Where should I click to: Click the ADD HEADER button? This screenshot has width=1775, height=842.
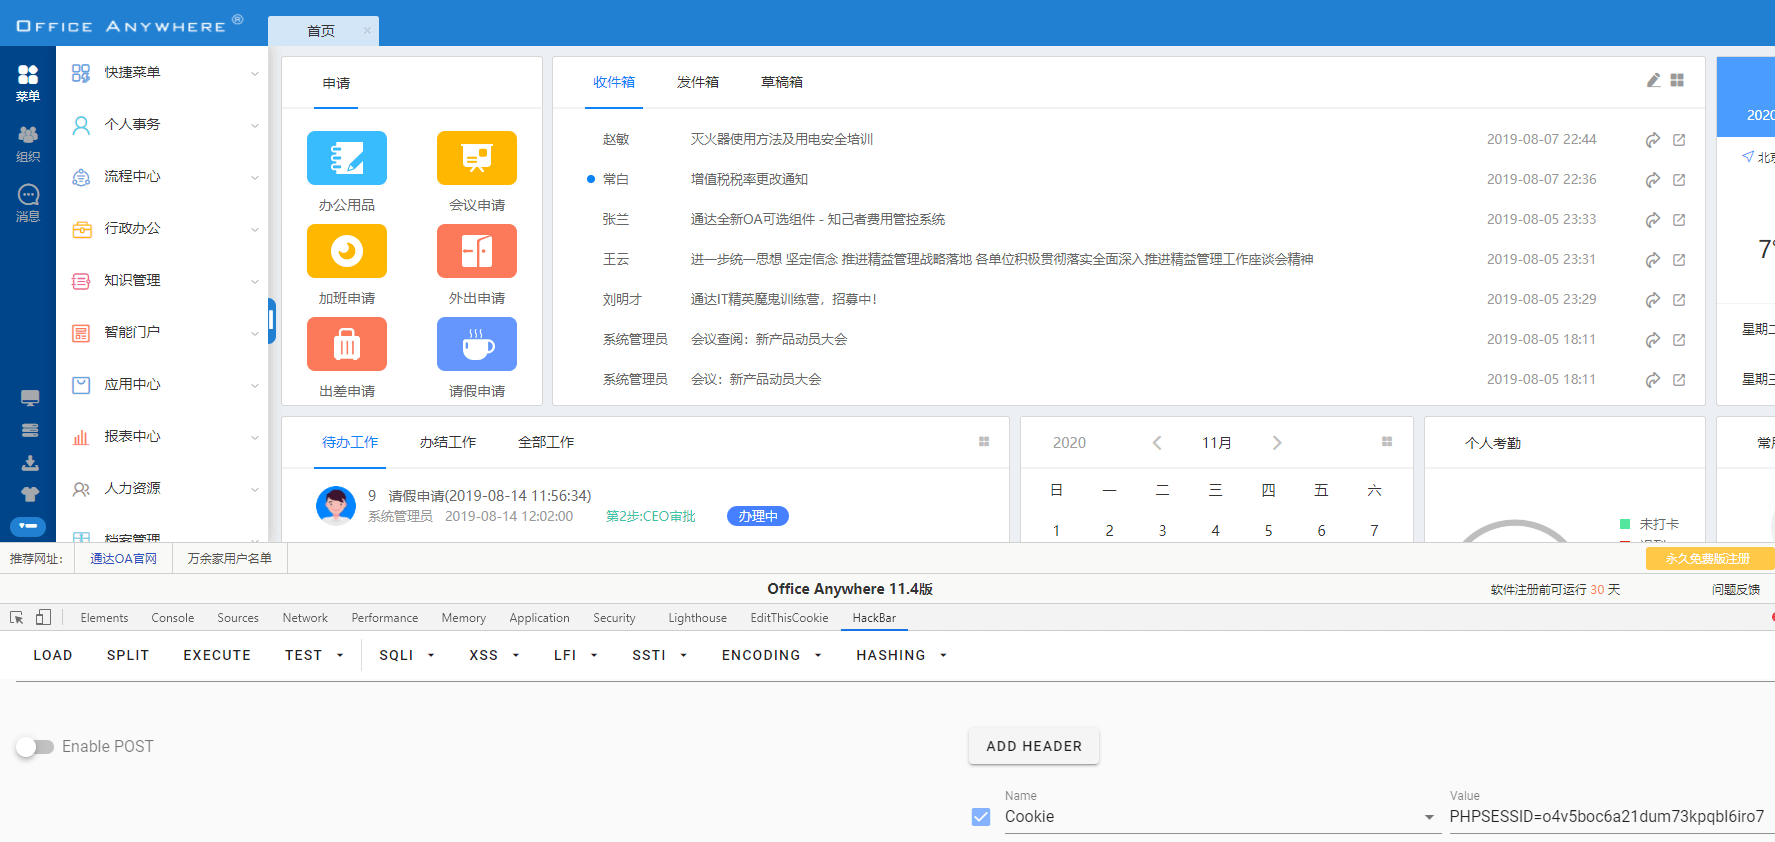pos(1033,746)
